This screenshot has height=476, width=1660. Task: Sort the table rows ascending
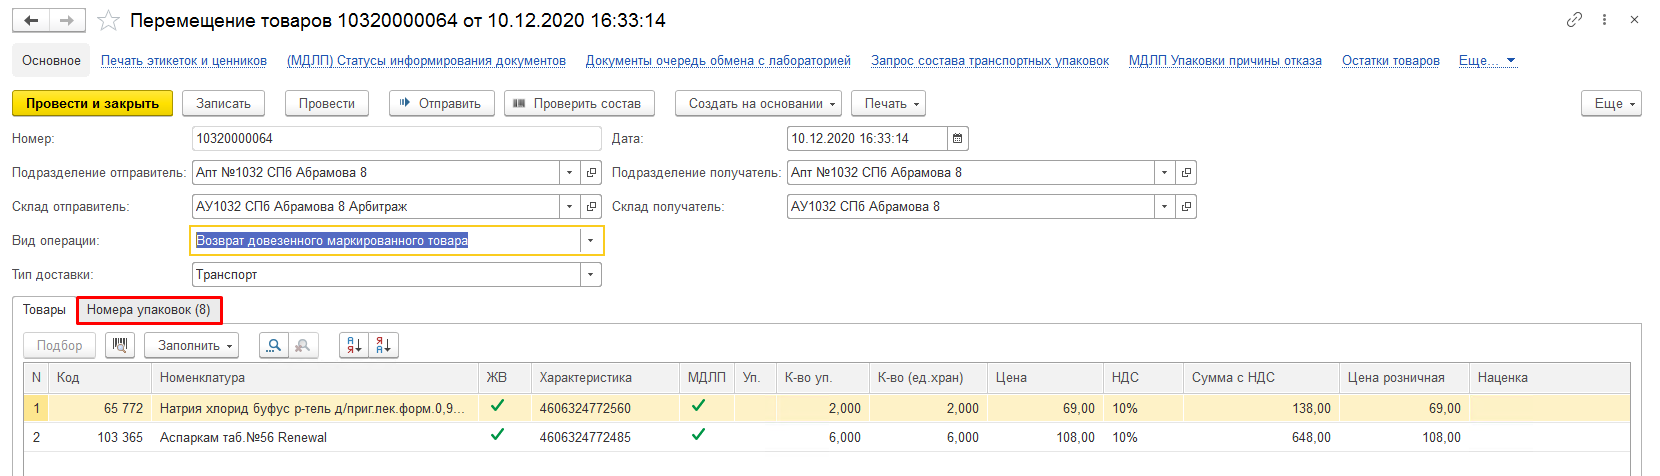[x=354, y=345]
